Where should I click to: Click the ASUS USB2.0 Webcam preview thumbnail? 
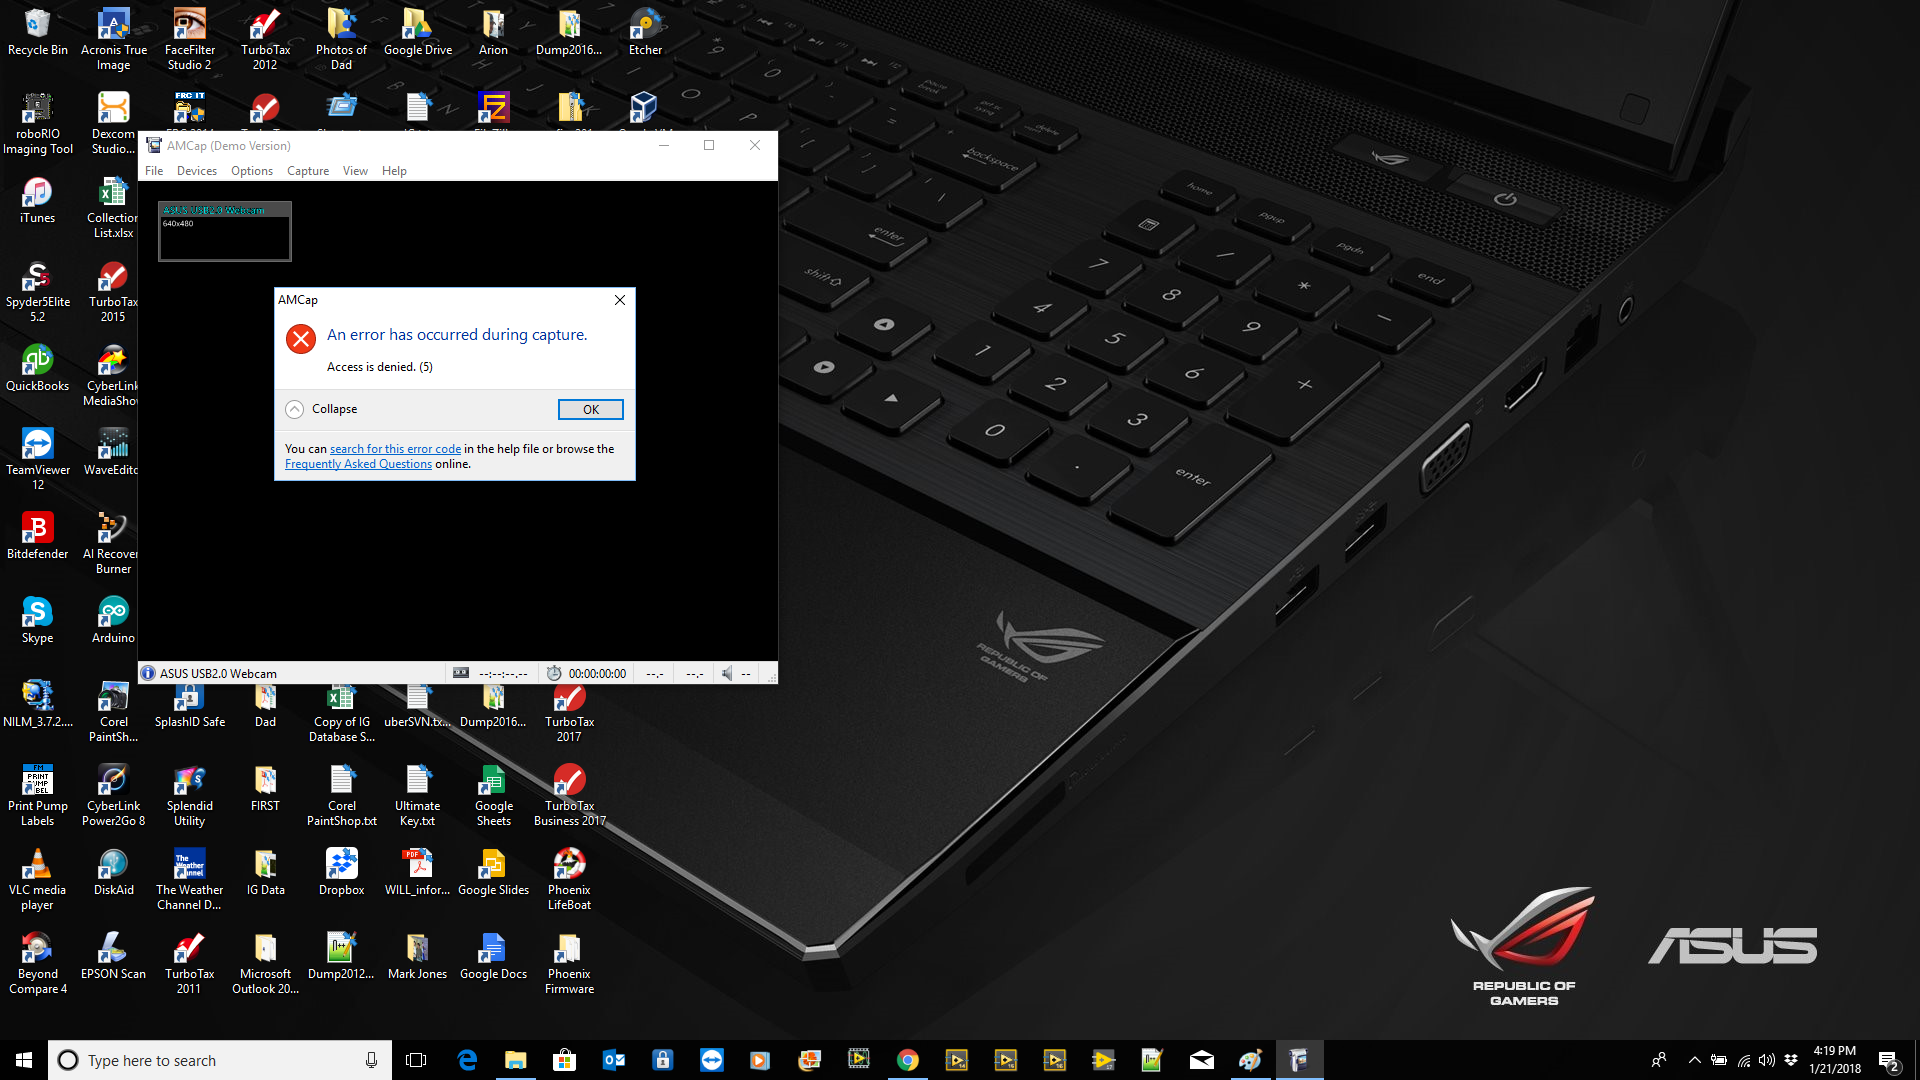coord(225,231)
